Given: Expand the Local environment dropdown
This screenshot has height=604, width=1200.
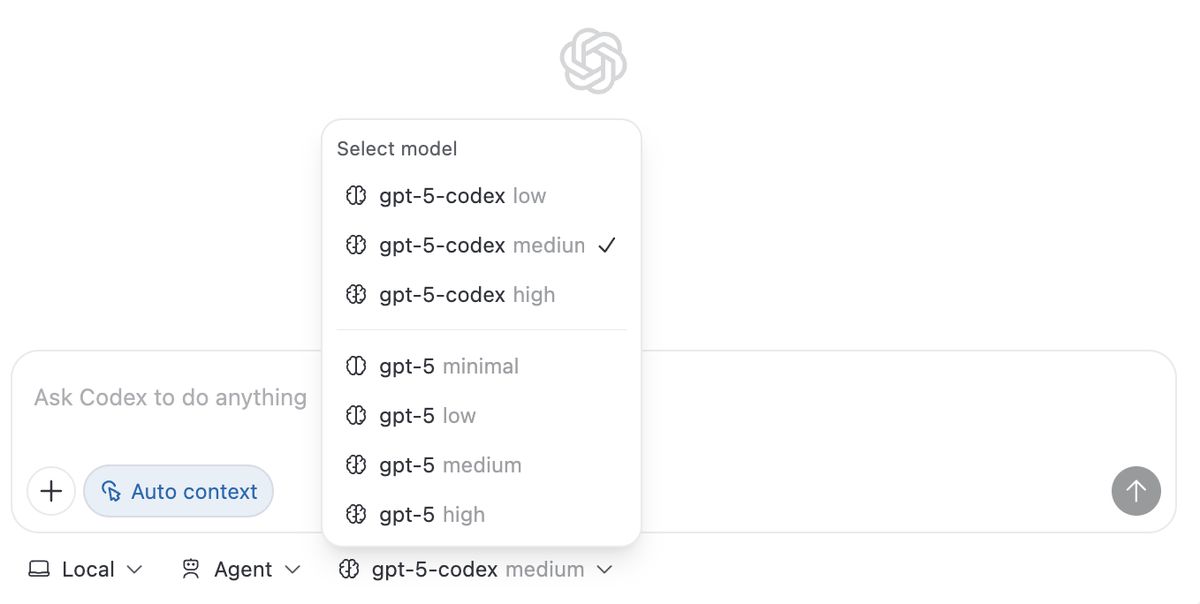Looking at the screenshot, I should [87, 569].
